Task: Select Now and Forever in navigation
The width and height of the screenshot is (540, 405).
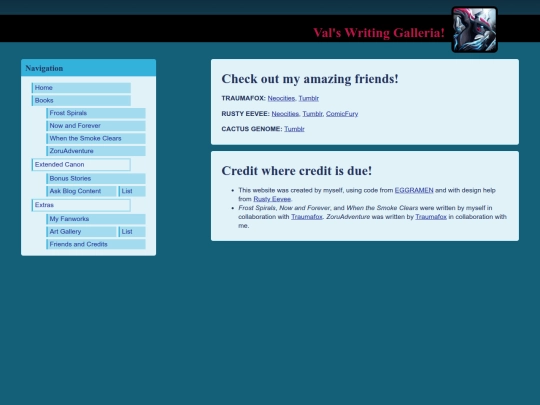Action: click(x=96, y=126)
